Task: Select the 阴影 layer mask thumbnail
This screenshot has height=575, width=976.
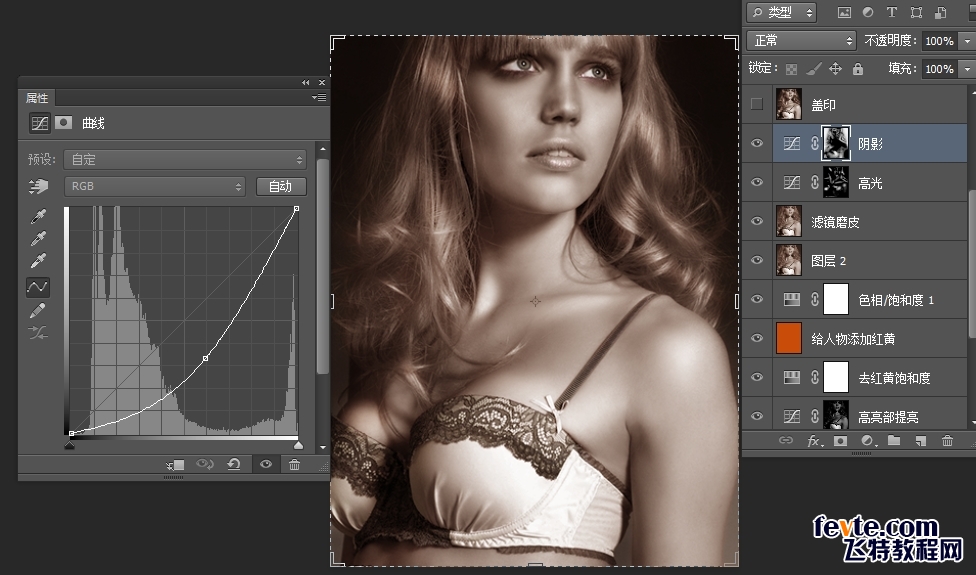Action: pyautogui.click(x=836, y=143)
